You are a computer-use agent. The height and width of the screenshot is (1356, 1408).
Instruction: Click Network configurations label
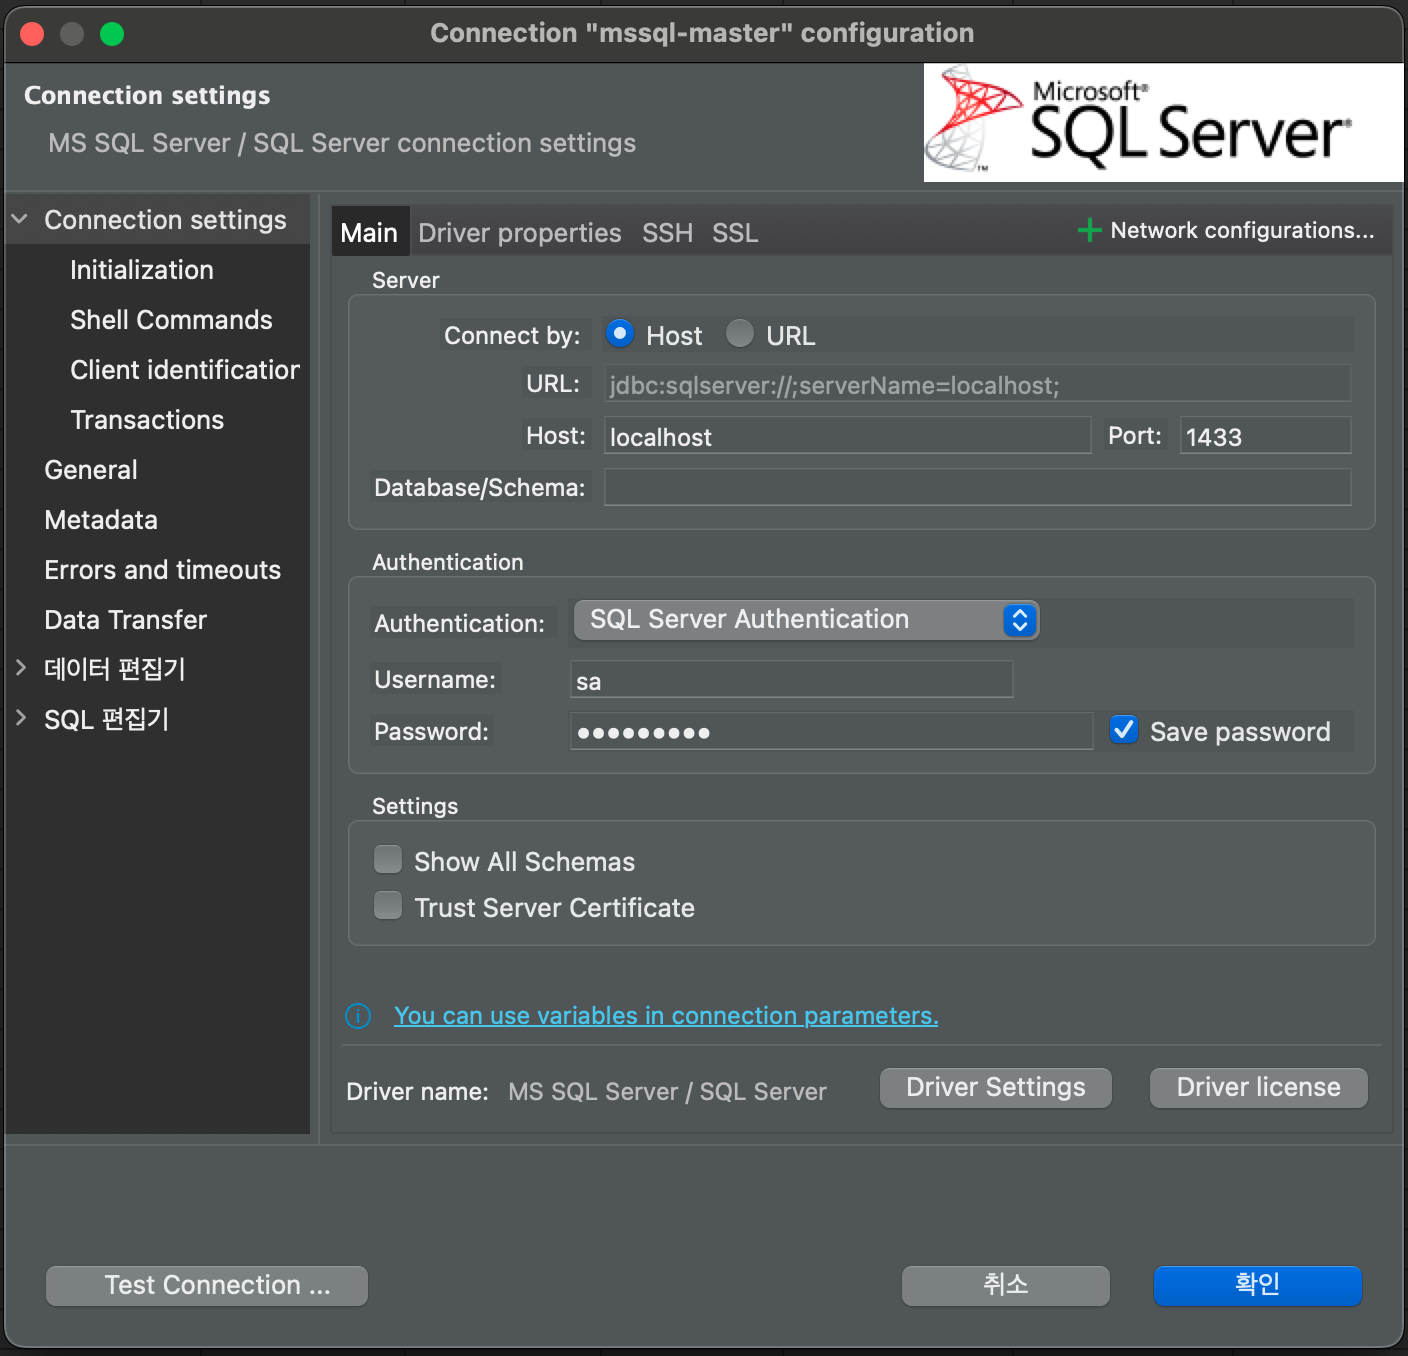[x=1242, y=230]
